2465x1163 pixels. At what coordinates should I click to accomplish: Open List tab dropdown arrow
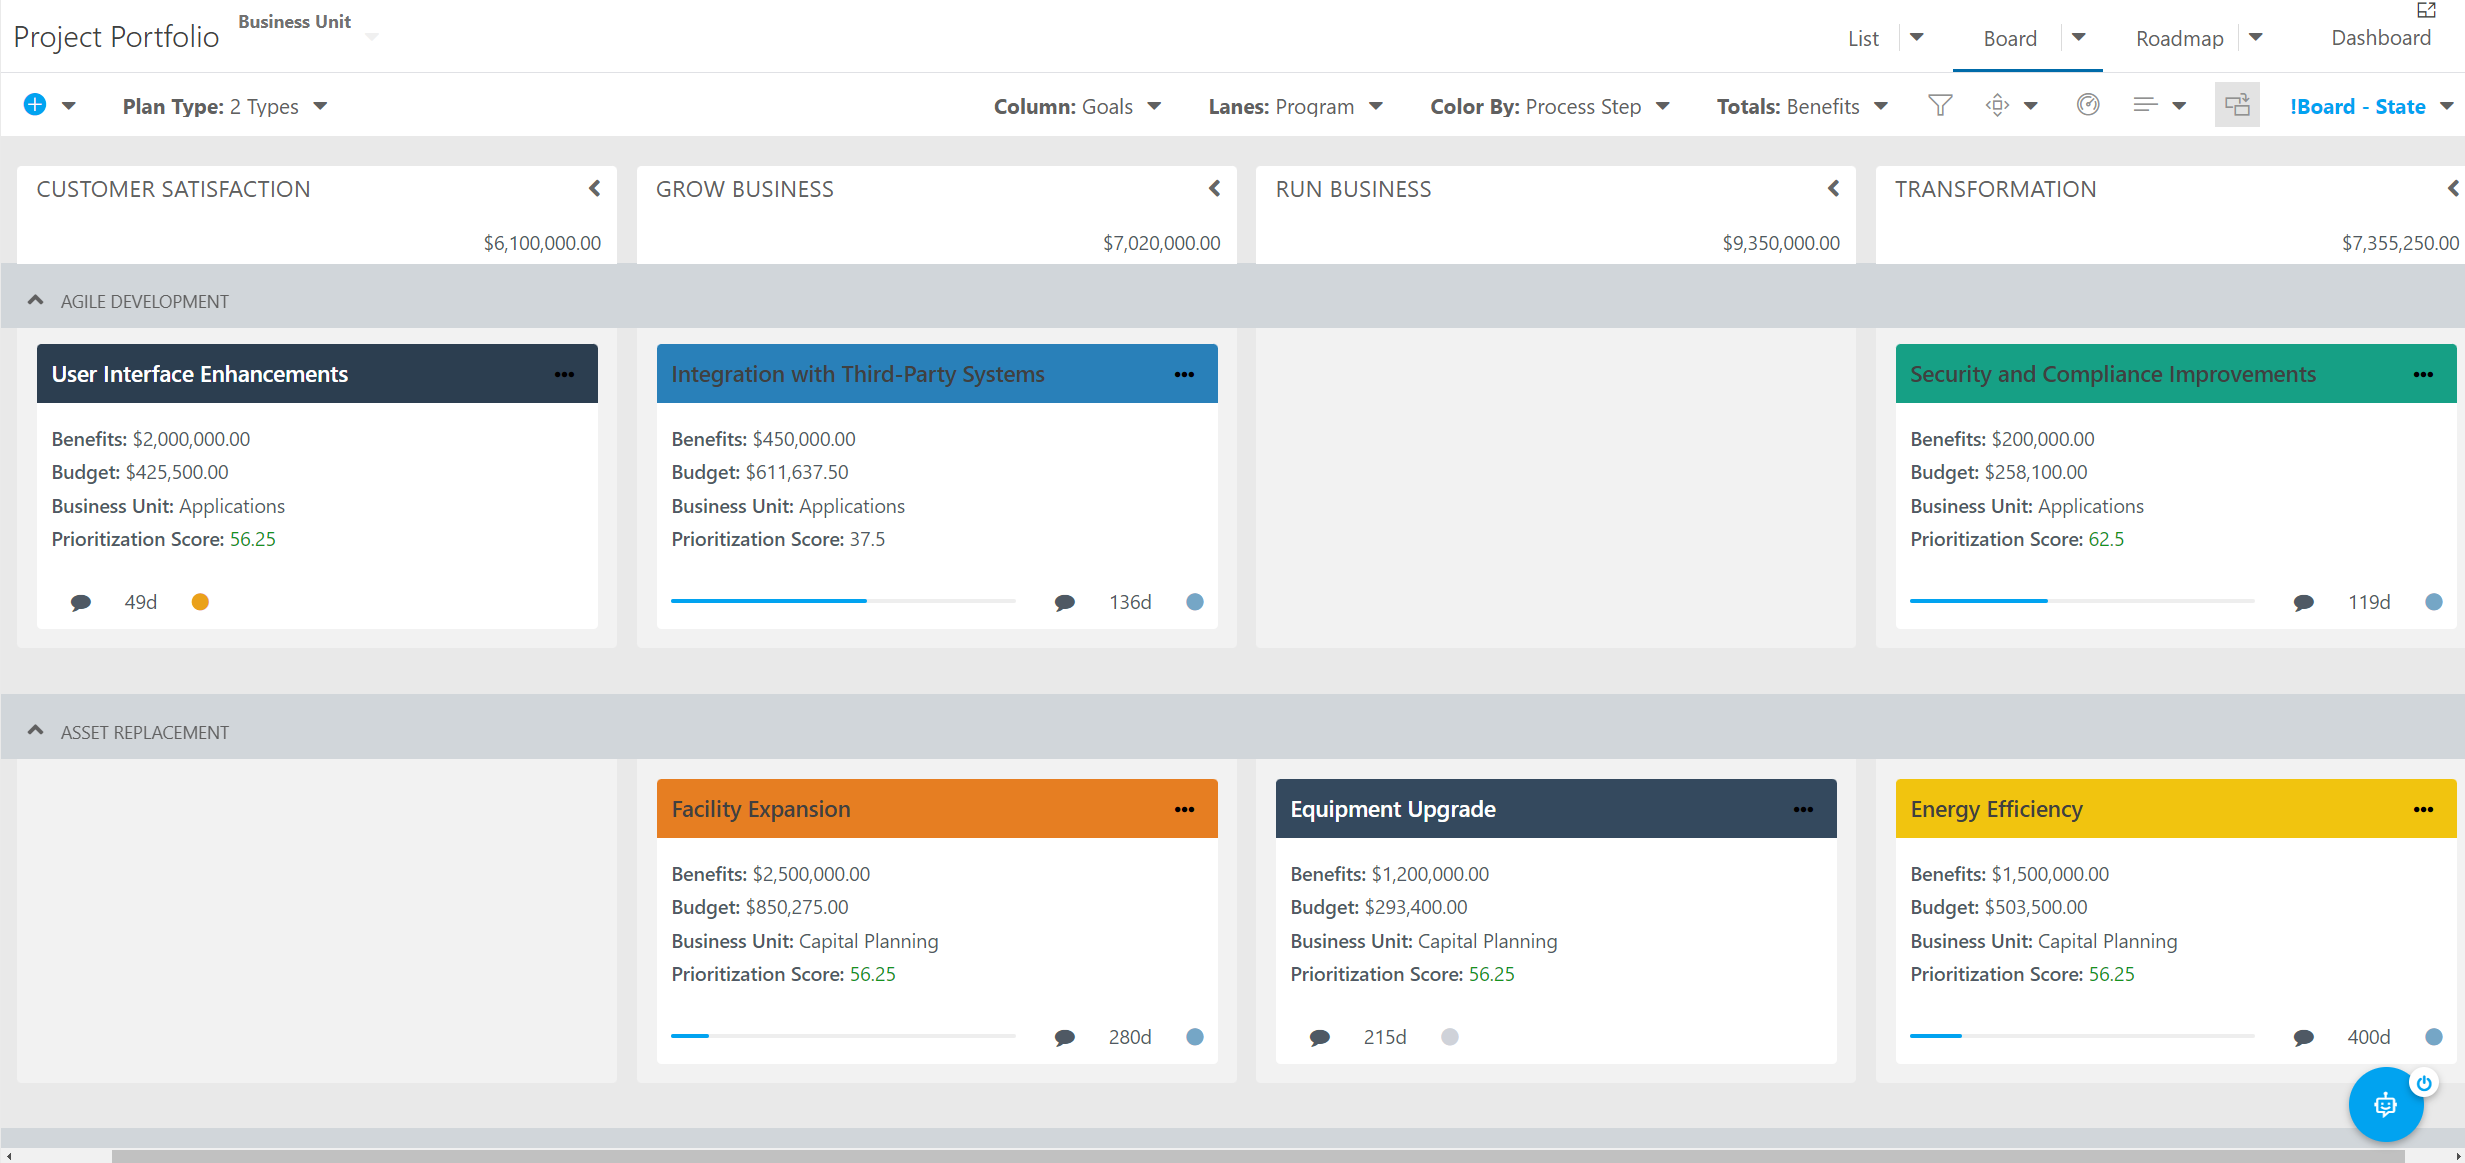1917,37
